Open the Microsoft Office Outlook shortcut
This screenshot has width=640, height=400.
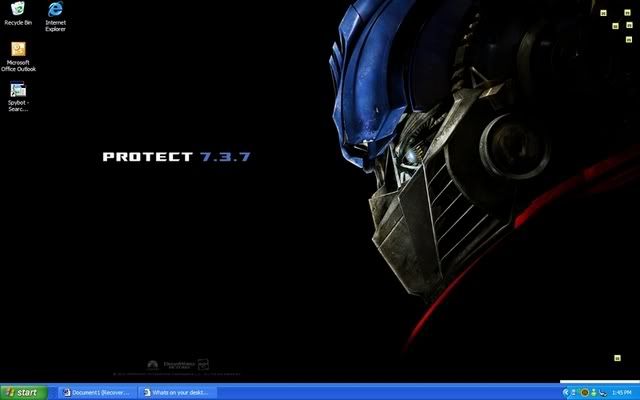18,57
